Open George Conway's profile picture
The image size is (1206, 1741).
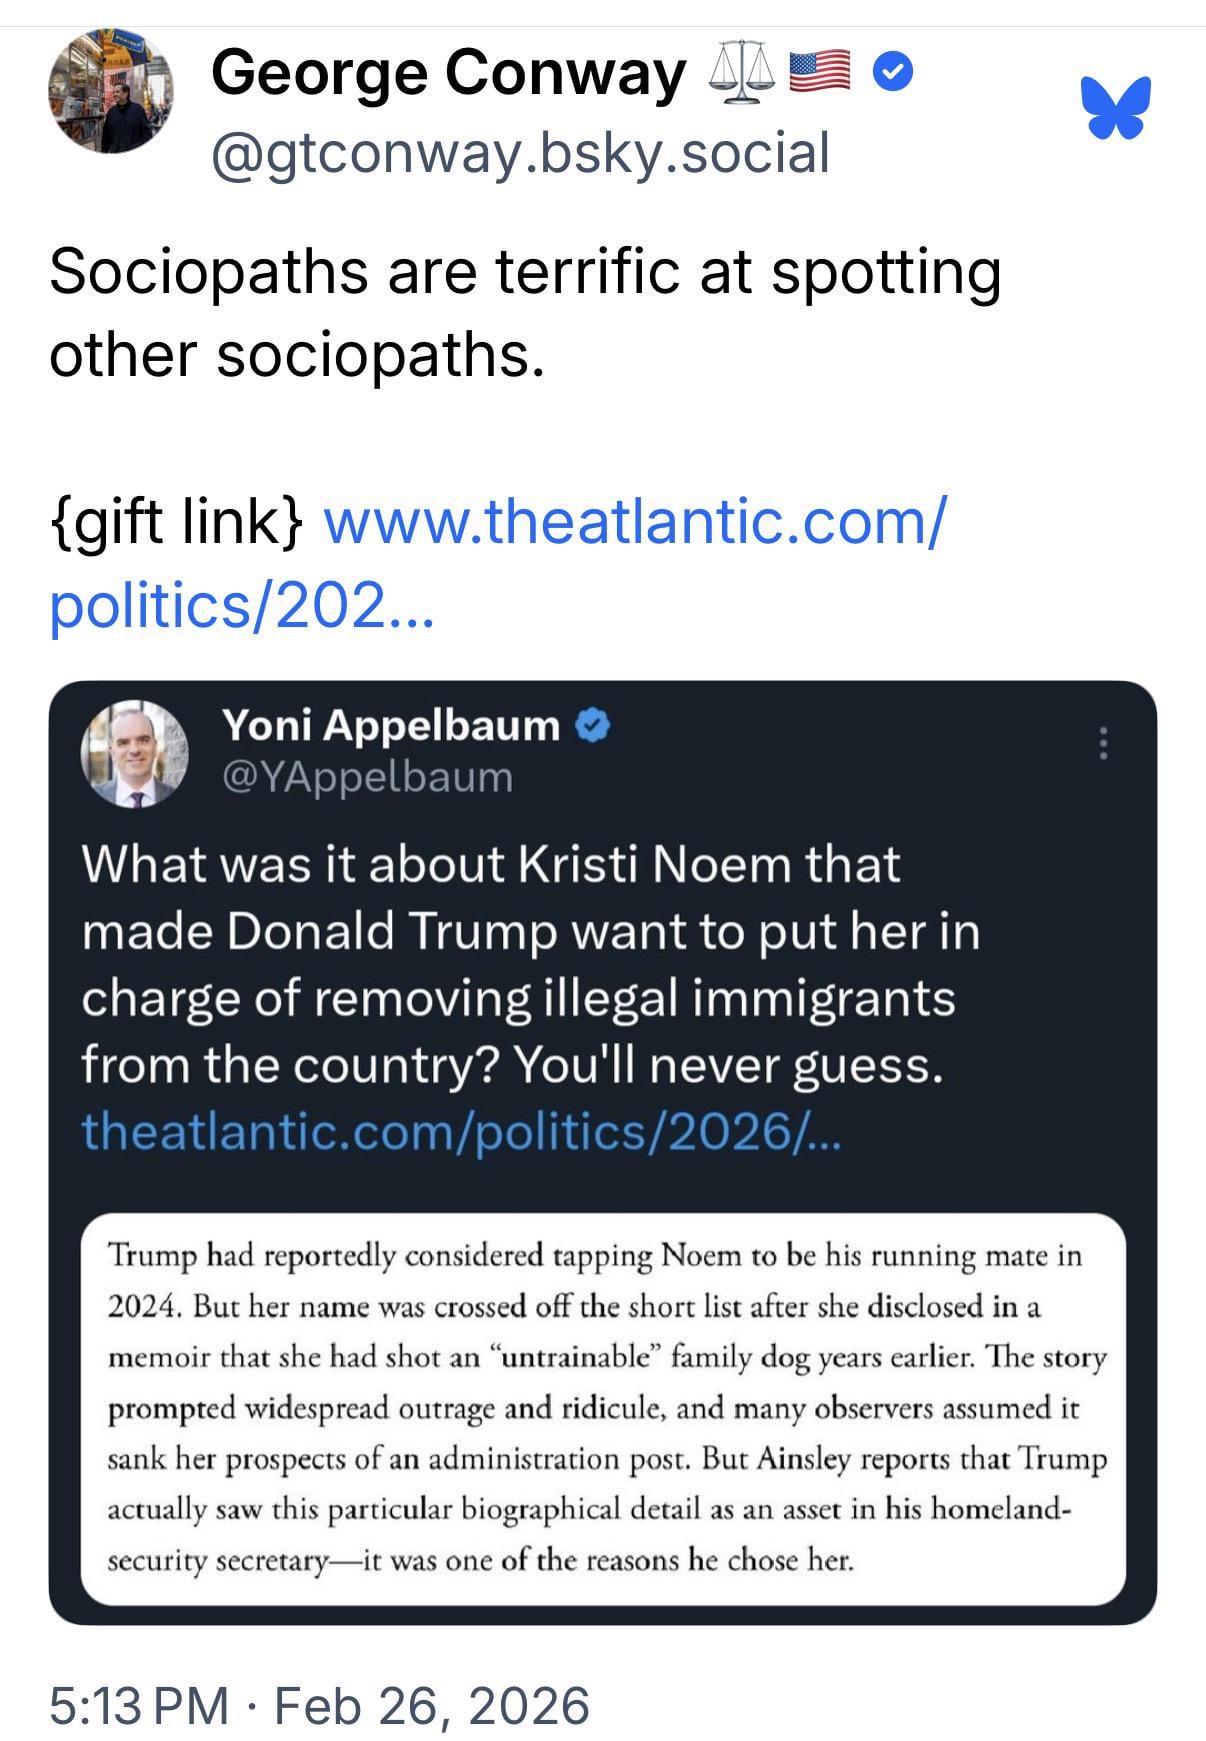click(x=110, y=92)
